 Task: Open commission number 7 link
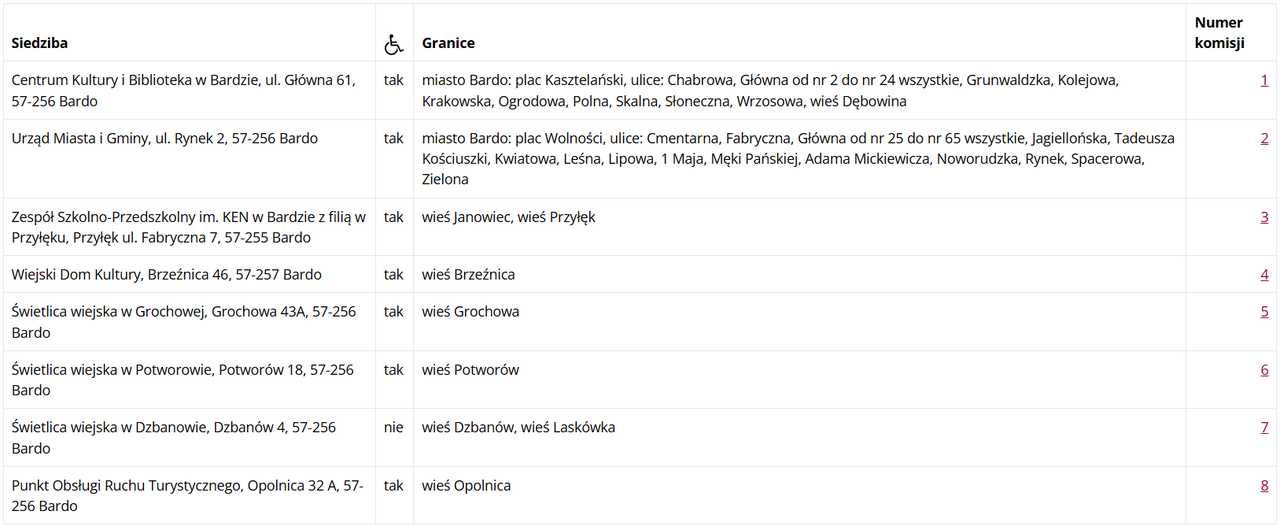[1264, 427]
